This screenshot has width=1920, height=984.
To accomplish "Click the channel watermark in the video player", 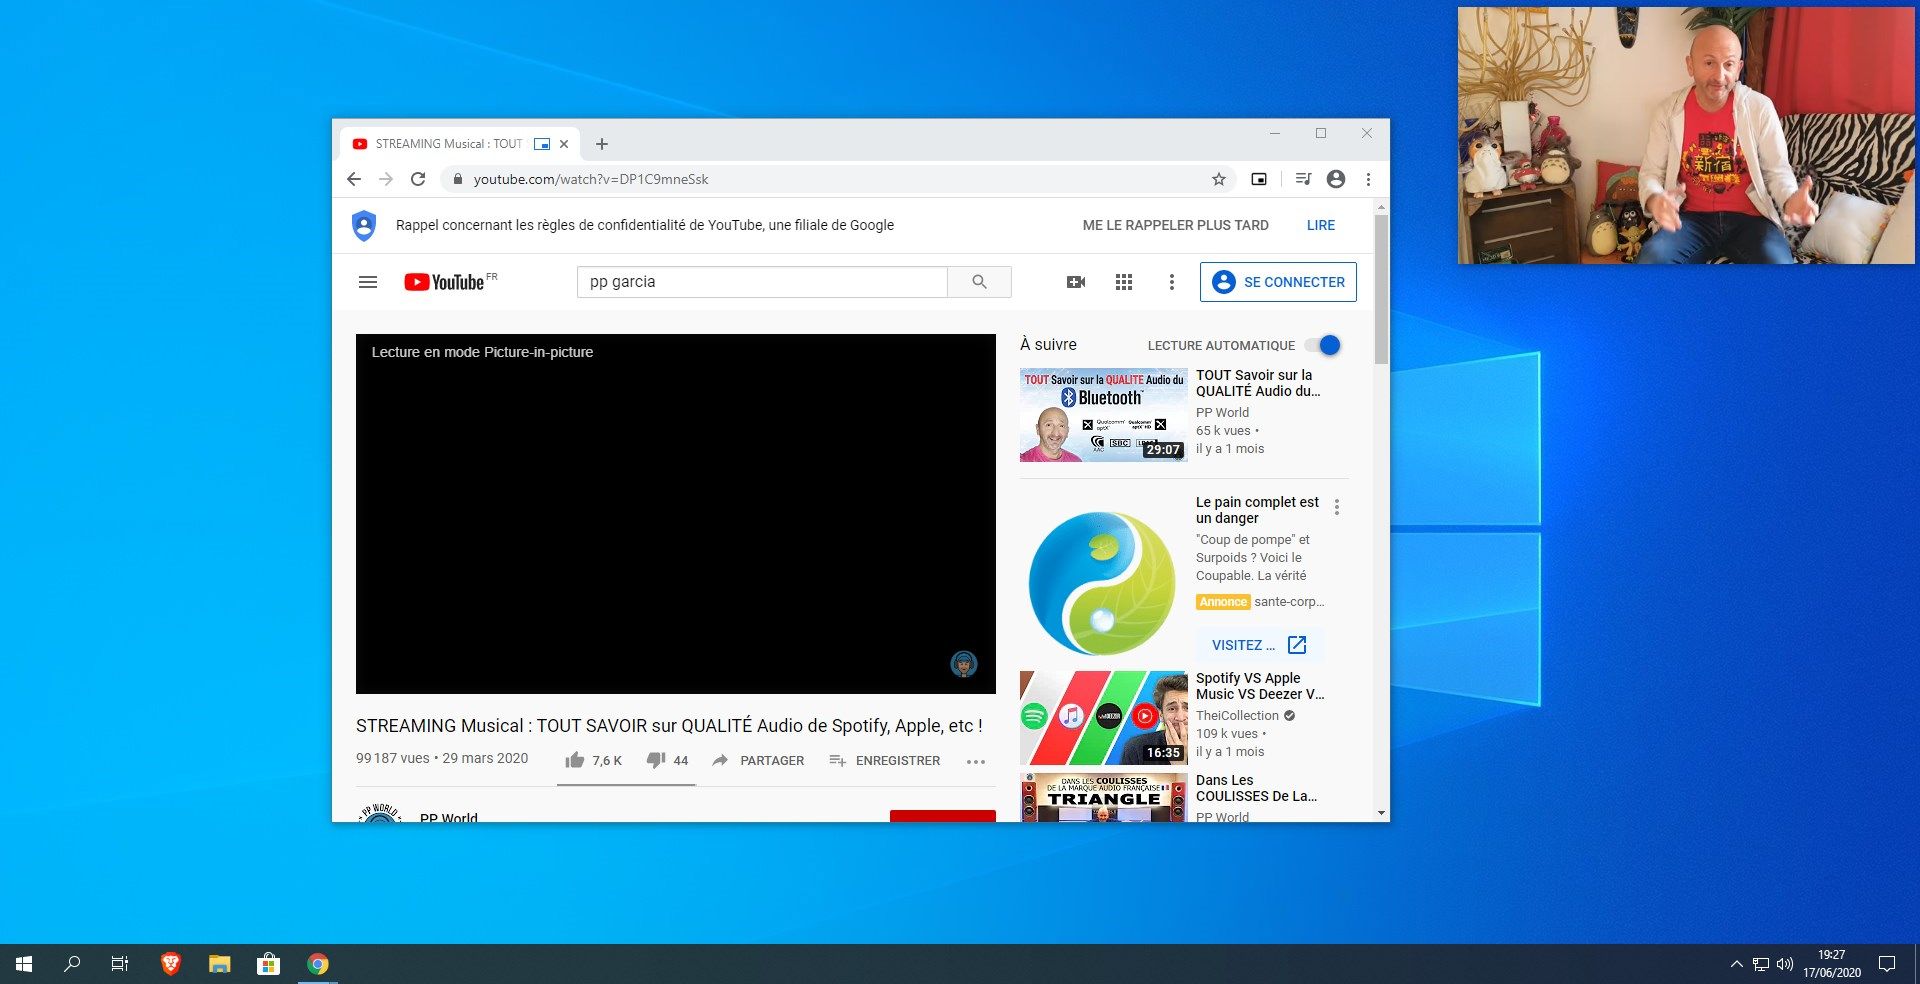I will [x=963, y=663].
